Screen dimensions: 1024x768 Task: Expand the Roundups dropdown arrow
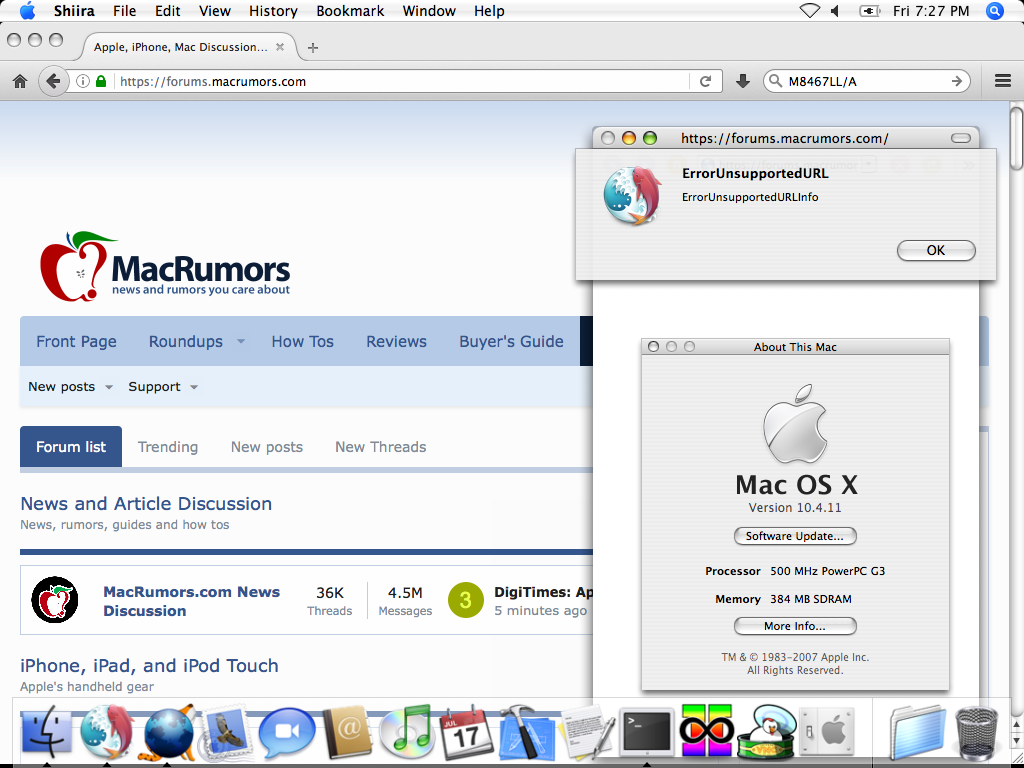[241, 342]
